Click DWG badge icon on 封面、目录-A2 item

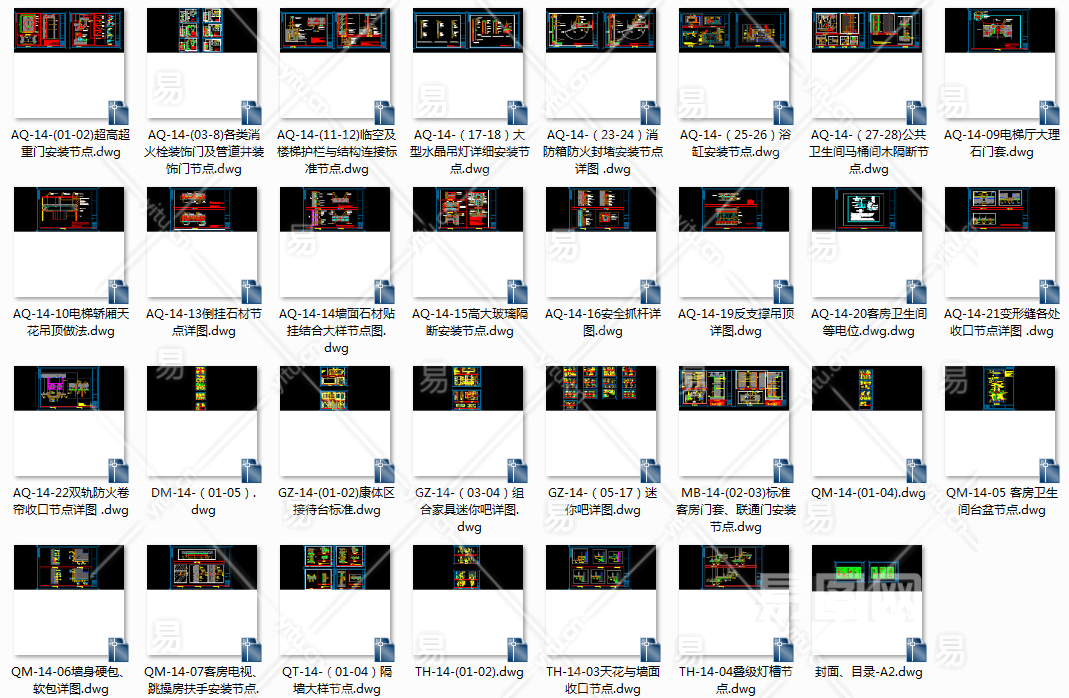pos(916,650)
